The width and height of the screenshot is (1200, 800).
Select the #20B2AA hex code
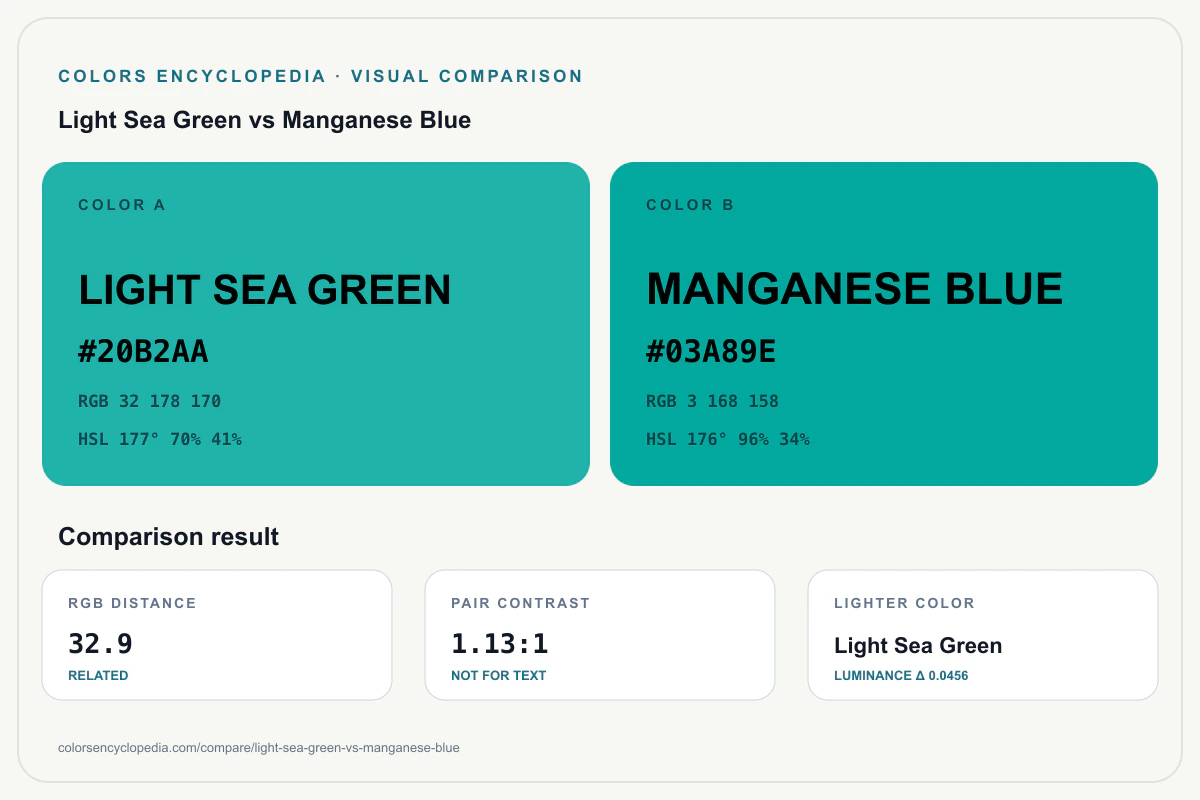[144, 352]
